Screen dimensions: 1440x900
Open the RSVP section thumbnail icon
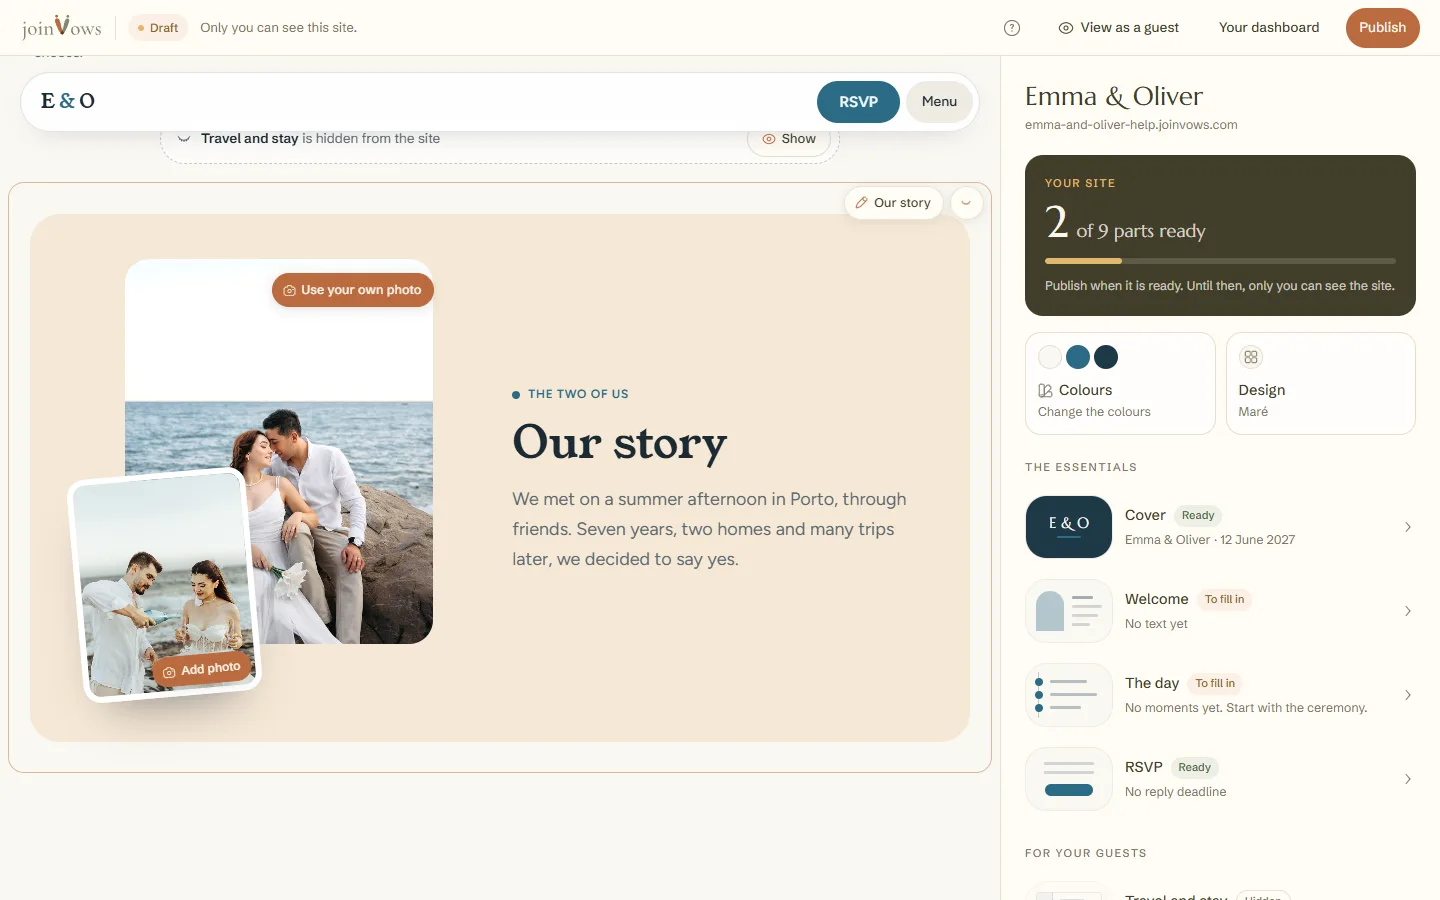coord(1069,779)
